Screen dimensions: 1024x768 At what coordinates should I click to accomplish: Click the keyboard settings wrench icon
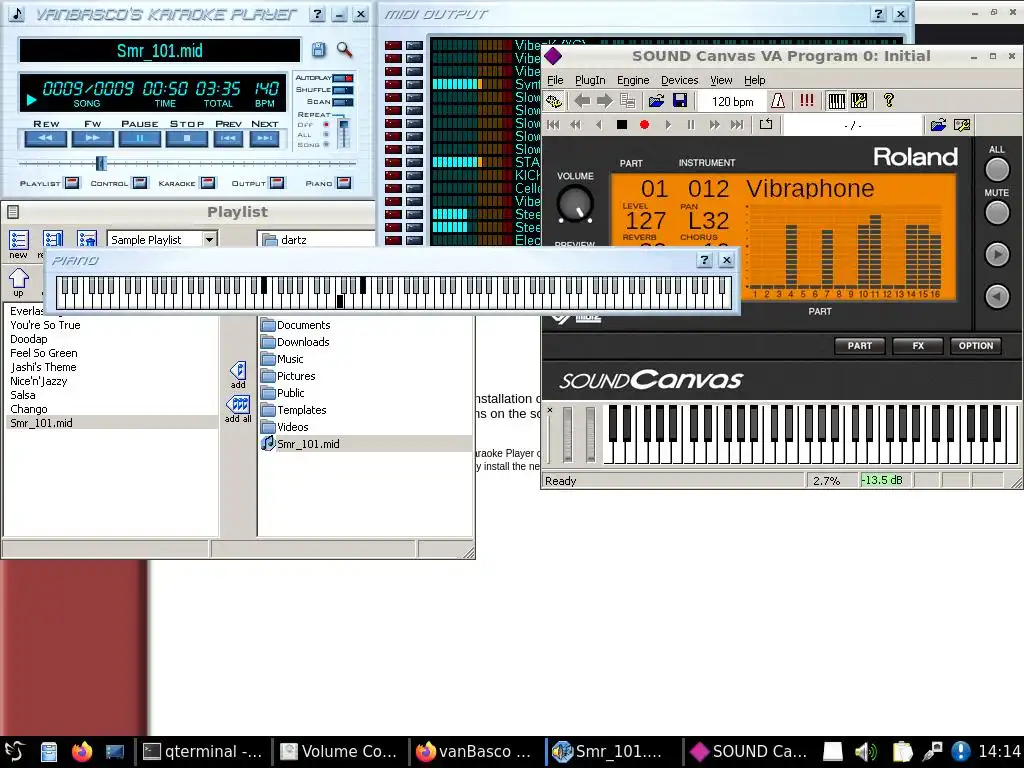pos(859,101)
